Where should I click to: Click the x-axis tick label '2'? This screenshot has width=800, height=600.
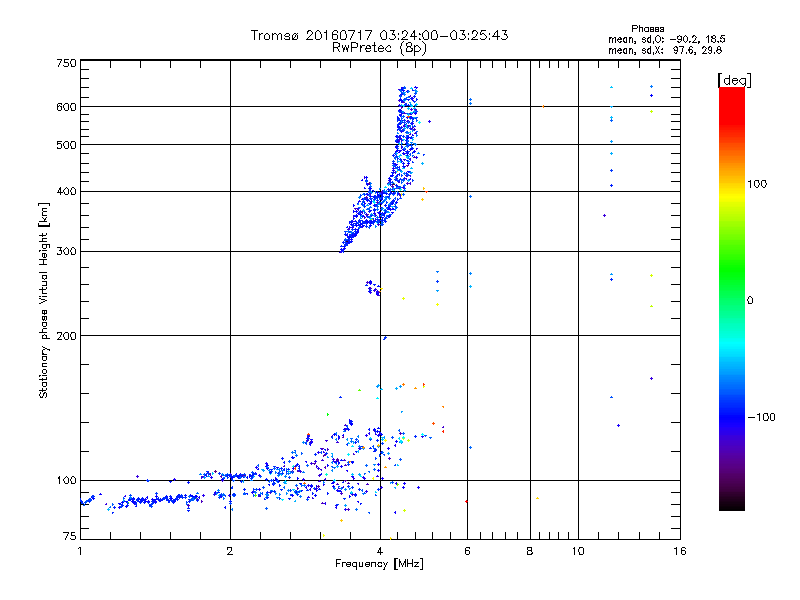(x=230, y=551)
